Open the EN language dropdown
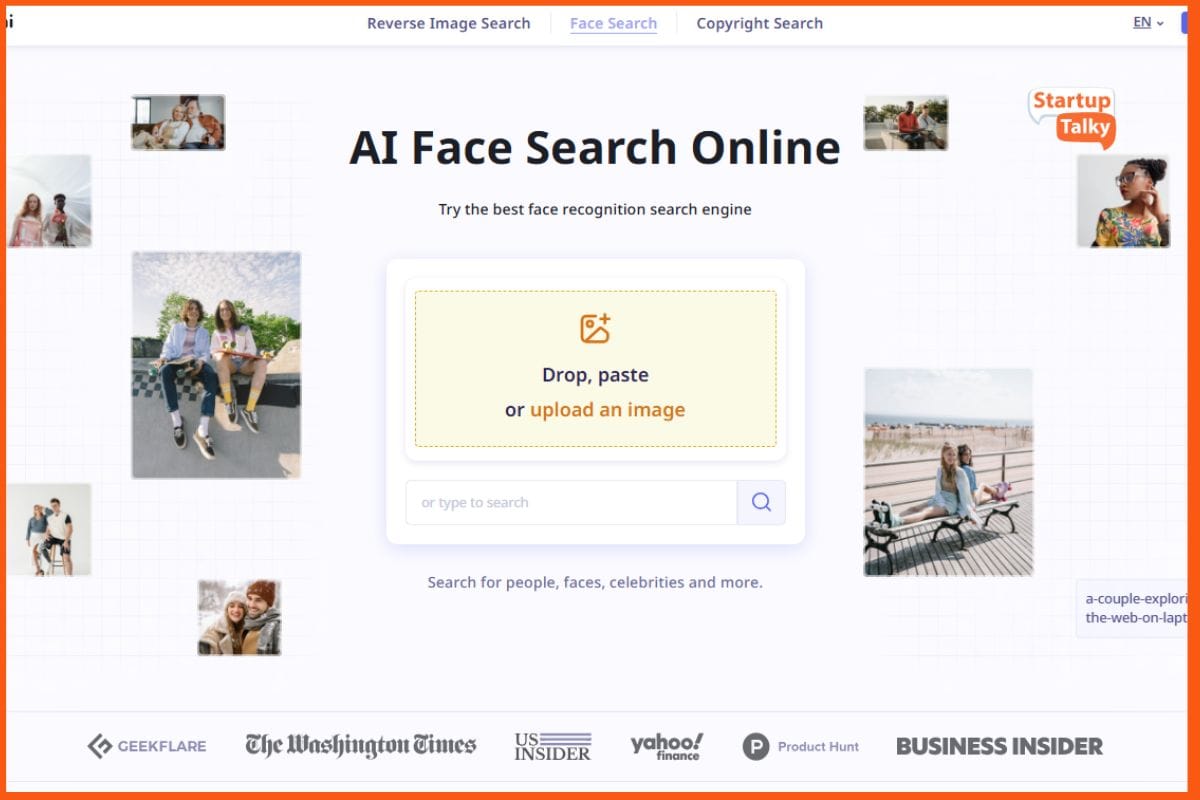This screenshot has height=800, width=1200. (x=1148, y=23)
